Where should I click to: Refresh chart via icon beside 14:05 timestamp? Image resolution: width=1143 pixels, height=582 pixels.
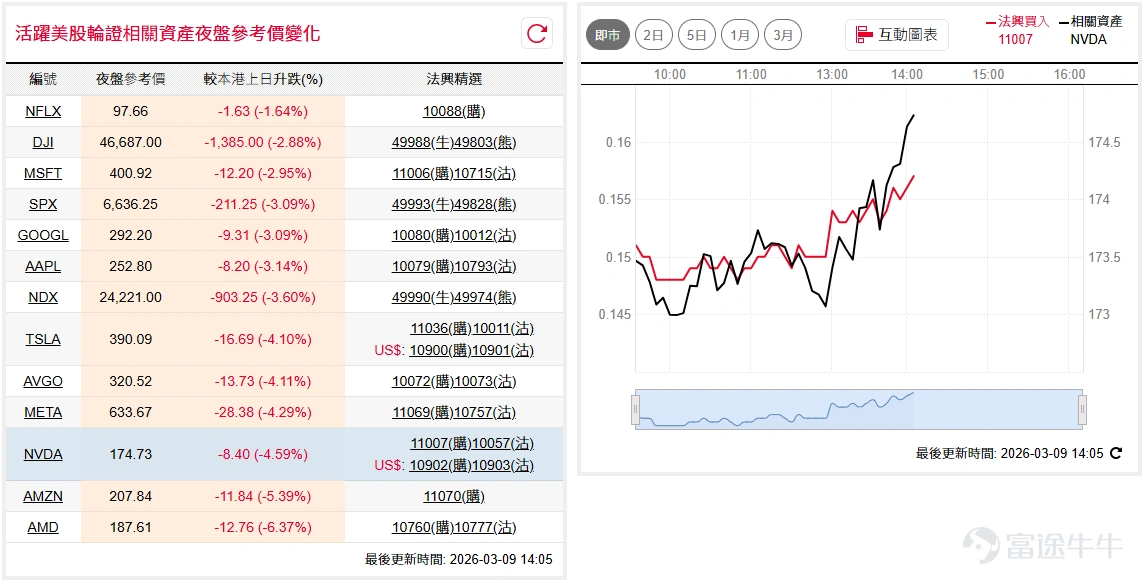click(x=1115, y=454)
